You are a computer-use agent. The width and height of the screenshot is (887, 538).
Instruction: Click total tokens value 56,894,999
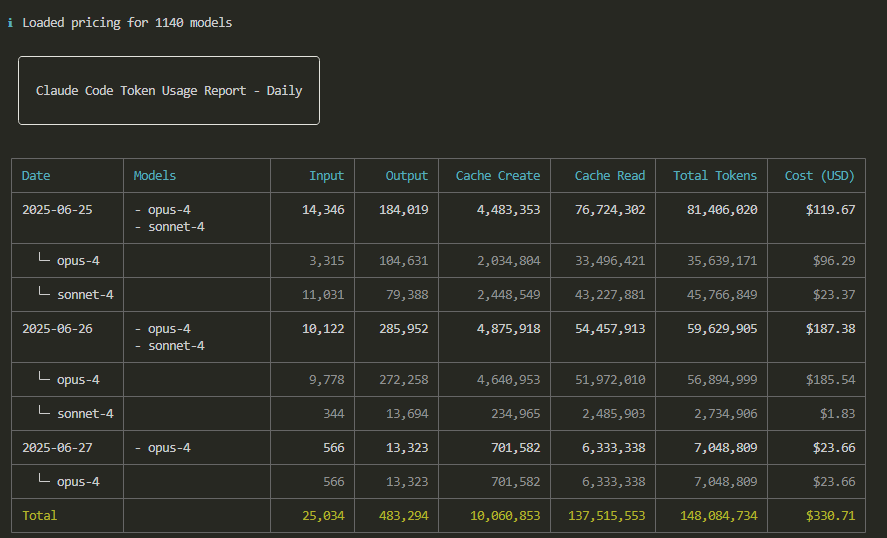coord(722,380)
